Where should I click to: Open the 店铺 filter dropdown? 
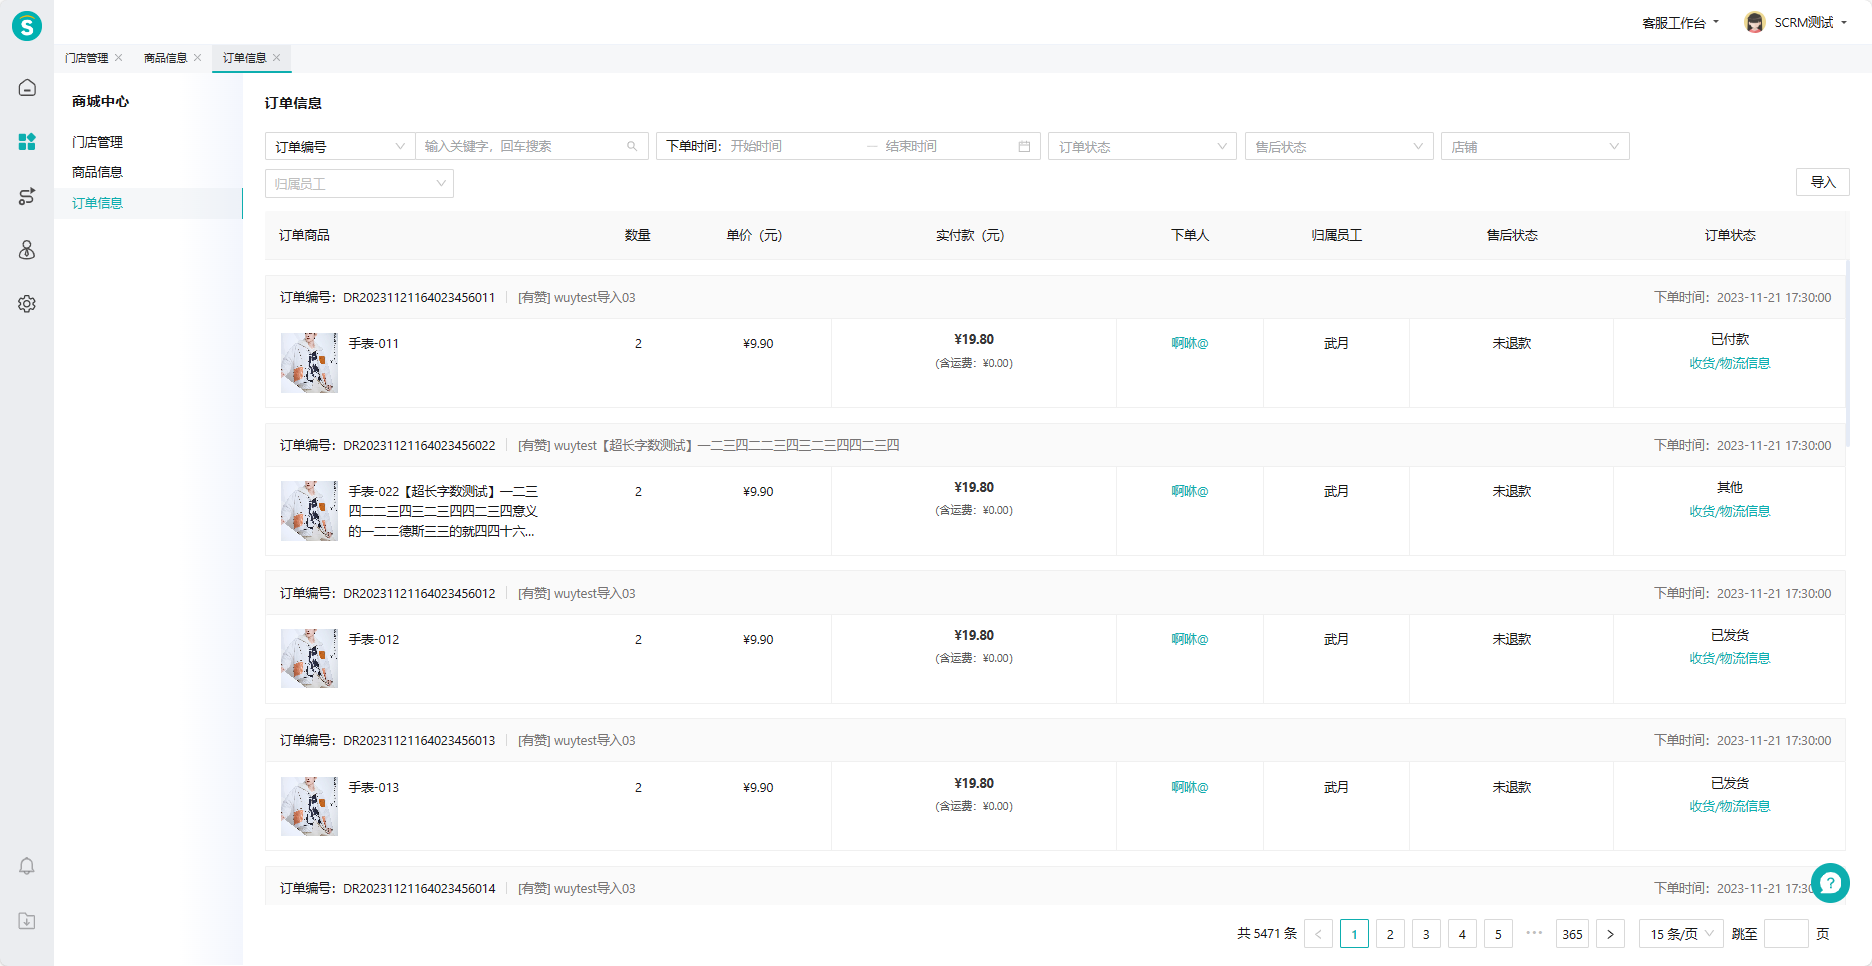pos(1535,146)
